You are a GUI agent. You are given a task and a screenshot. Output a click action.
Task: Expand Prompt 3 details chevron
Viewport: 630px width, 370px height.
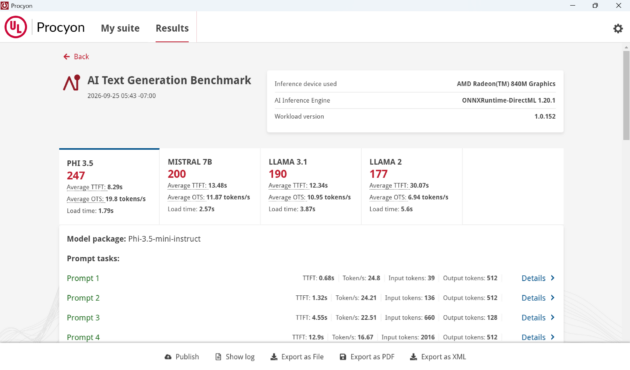pos(553,317)
